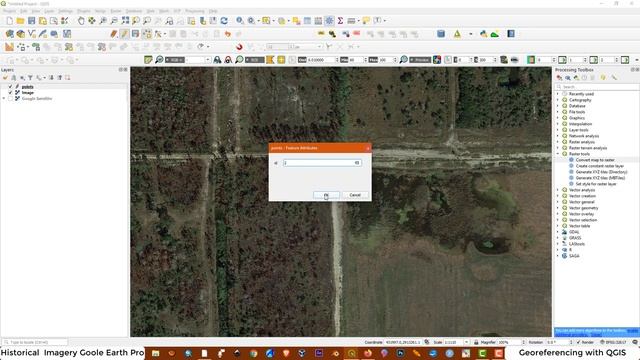
Task: Collapse the Raster tools group
Action: point(558,154)
